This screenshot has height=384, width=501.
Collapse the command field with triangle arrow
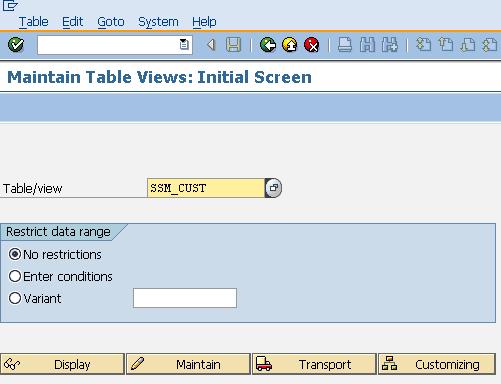[x=211, y=45]
